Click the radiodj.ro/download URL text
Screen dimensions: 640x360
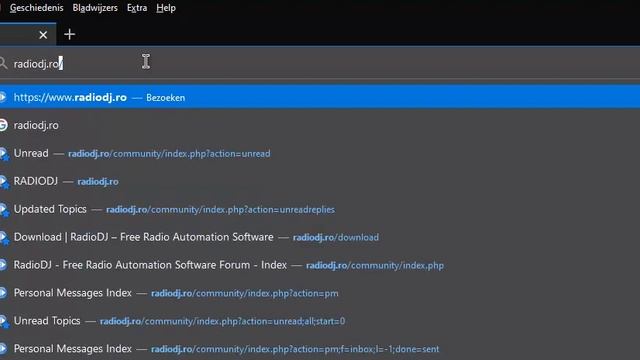336,237
